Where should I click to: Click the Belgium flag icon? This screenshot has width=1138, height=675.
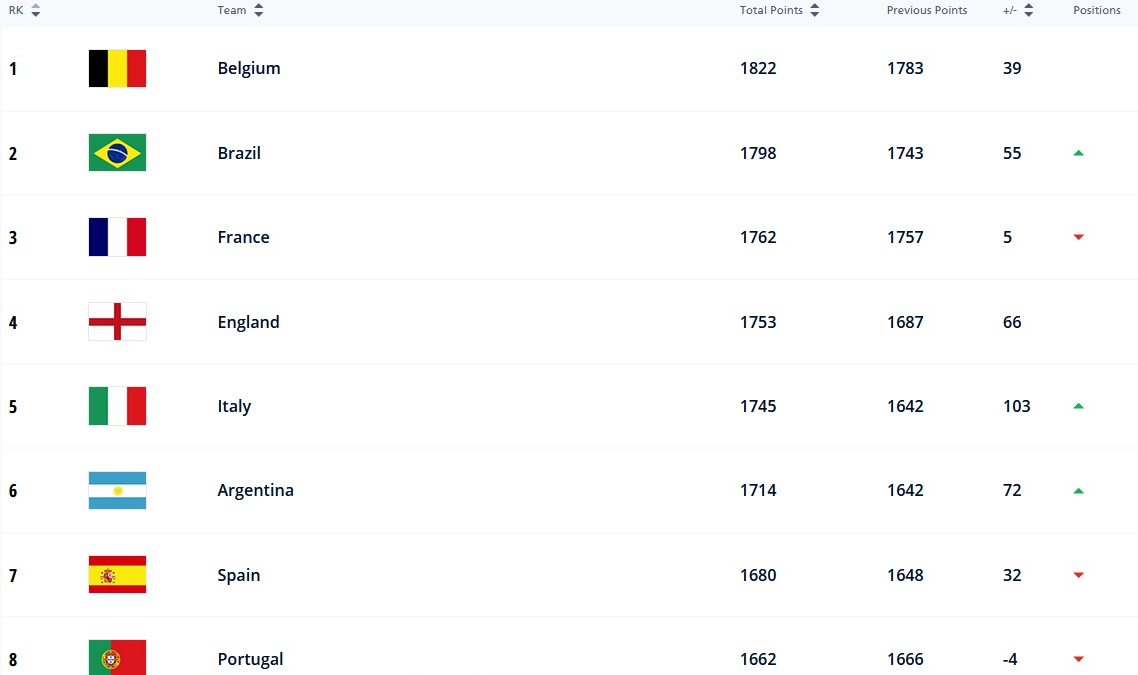click(117, 69)
